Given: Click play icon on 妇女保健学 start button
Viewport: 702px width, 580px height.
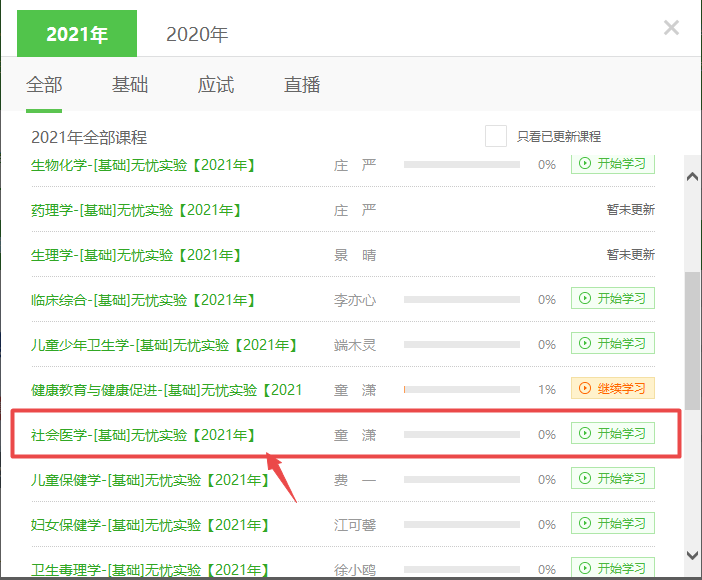Looking at the screenshot, I should (x=585, y=524).
